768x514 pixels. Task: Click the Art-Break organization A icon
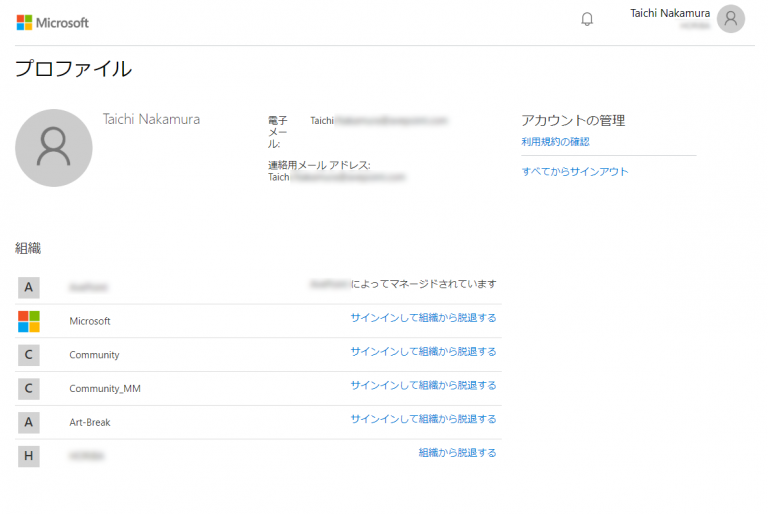(x=29, y=422)
